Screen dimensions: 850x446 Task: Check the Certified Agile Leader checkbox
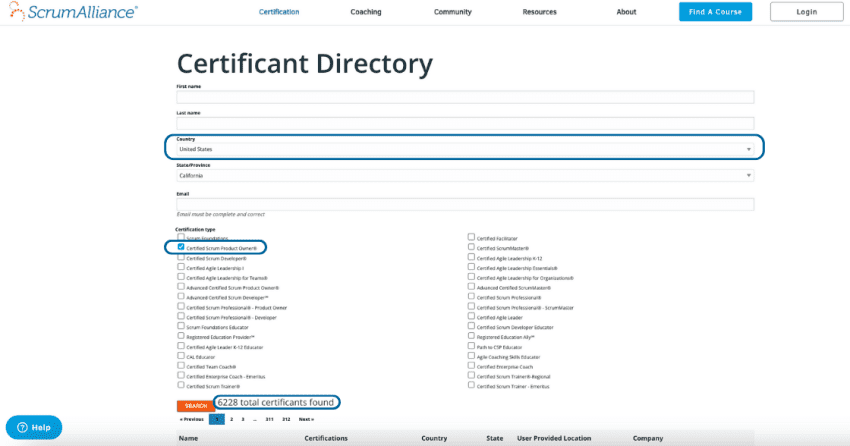472,316
